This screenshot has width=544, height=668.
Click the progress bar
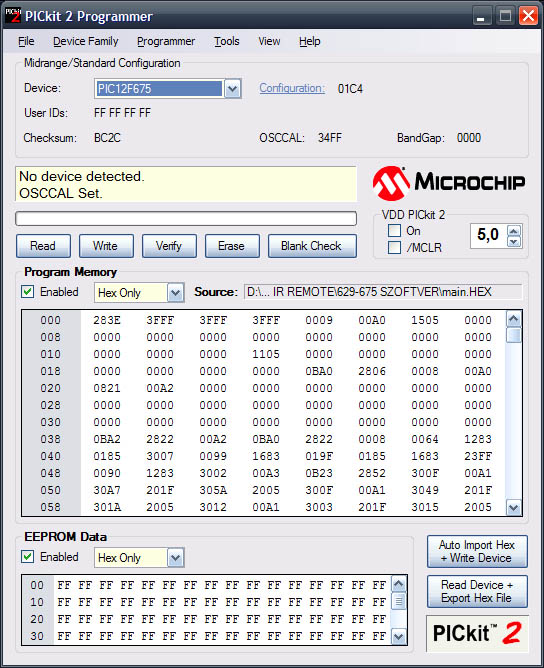[186, 219]
